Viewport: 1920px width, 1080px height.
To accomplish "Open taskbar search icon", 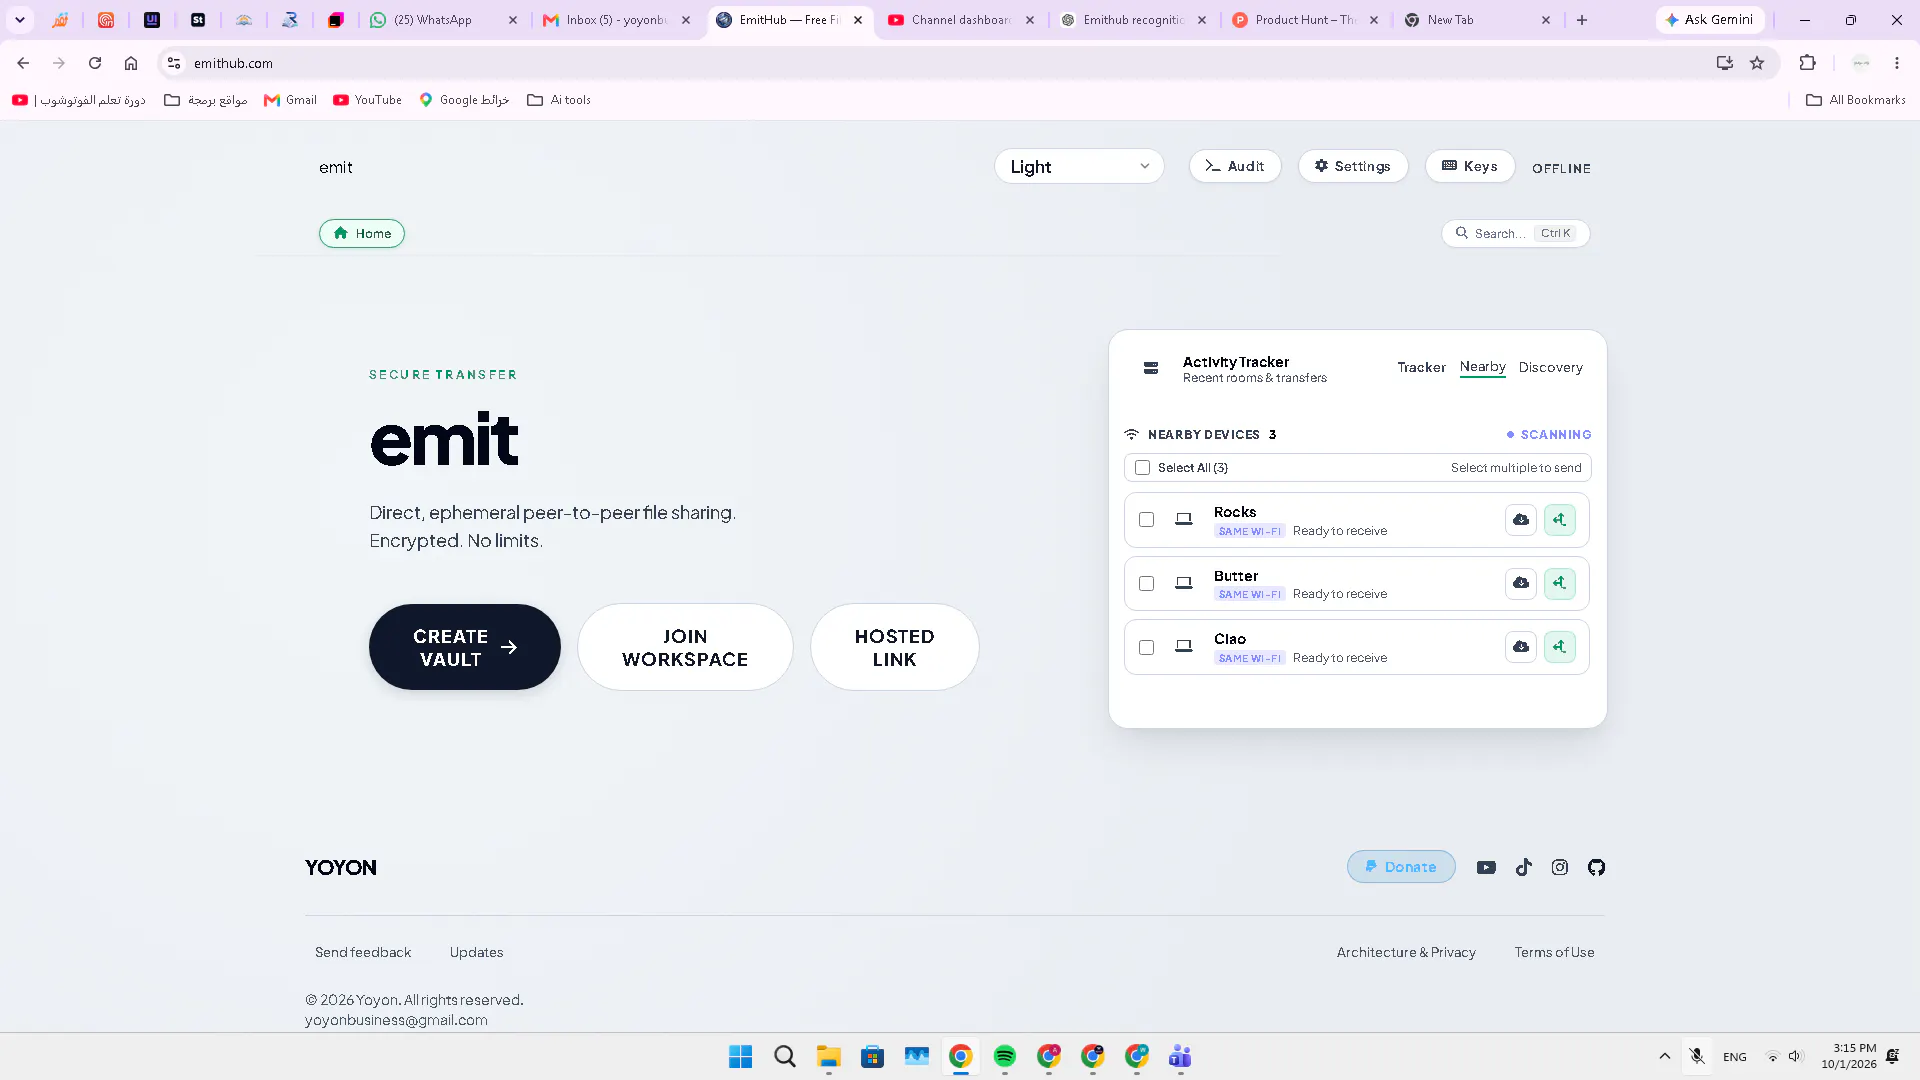I will pos(785,1056).
